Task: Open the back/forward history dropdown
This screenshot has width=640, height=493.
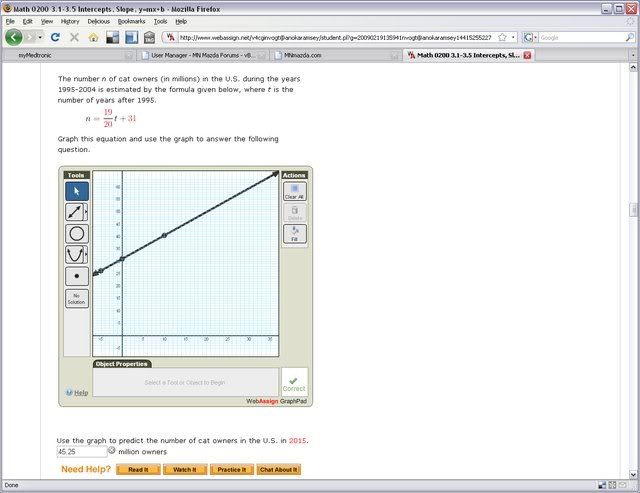Action: (x=39, y=37)
